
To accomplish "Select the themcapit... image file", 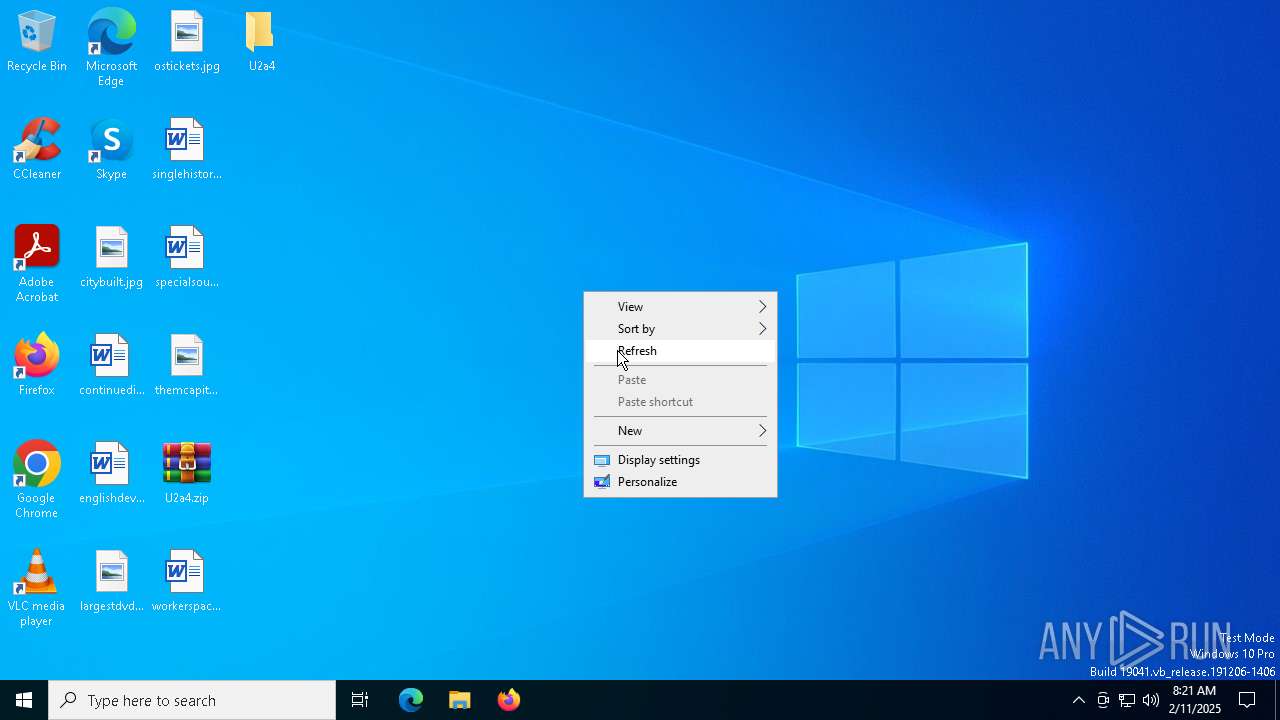I will [187, 366].
